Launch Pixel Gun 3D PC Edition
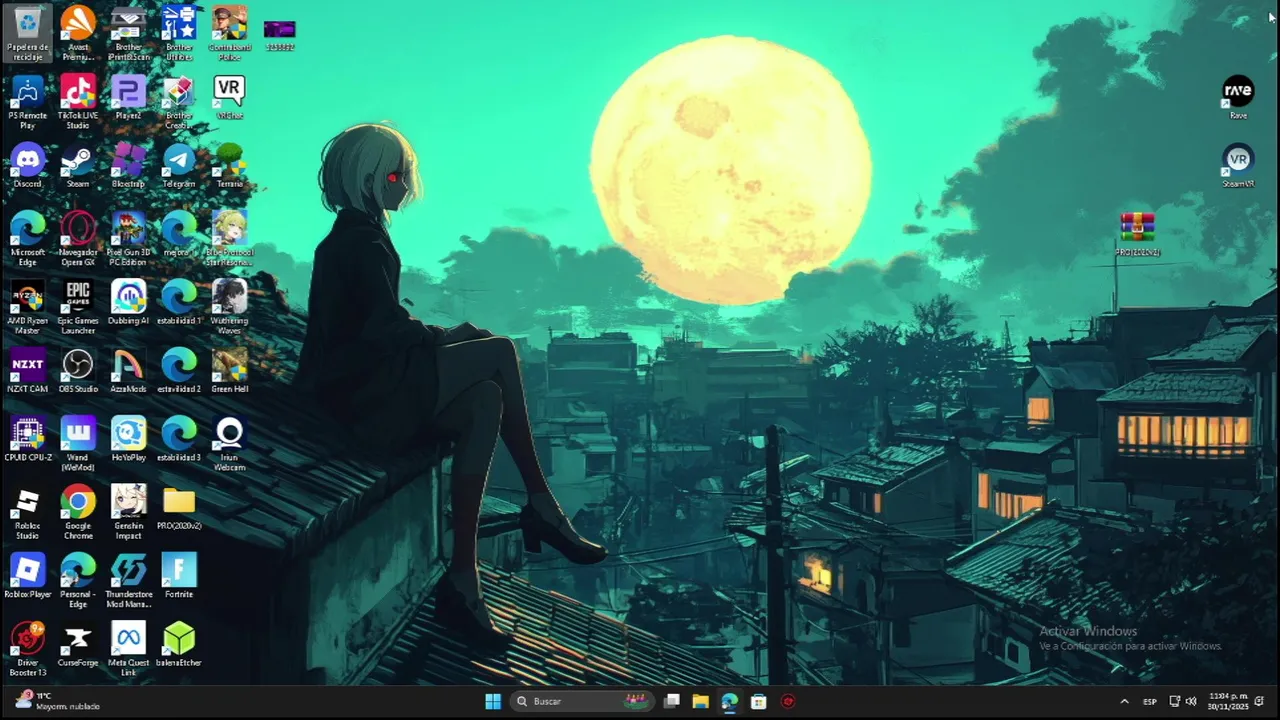Image resolution: width=1280 pixels, height=720 pixels. tap(128, 238)
